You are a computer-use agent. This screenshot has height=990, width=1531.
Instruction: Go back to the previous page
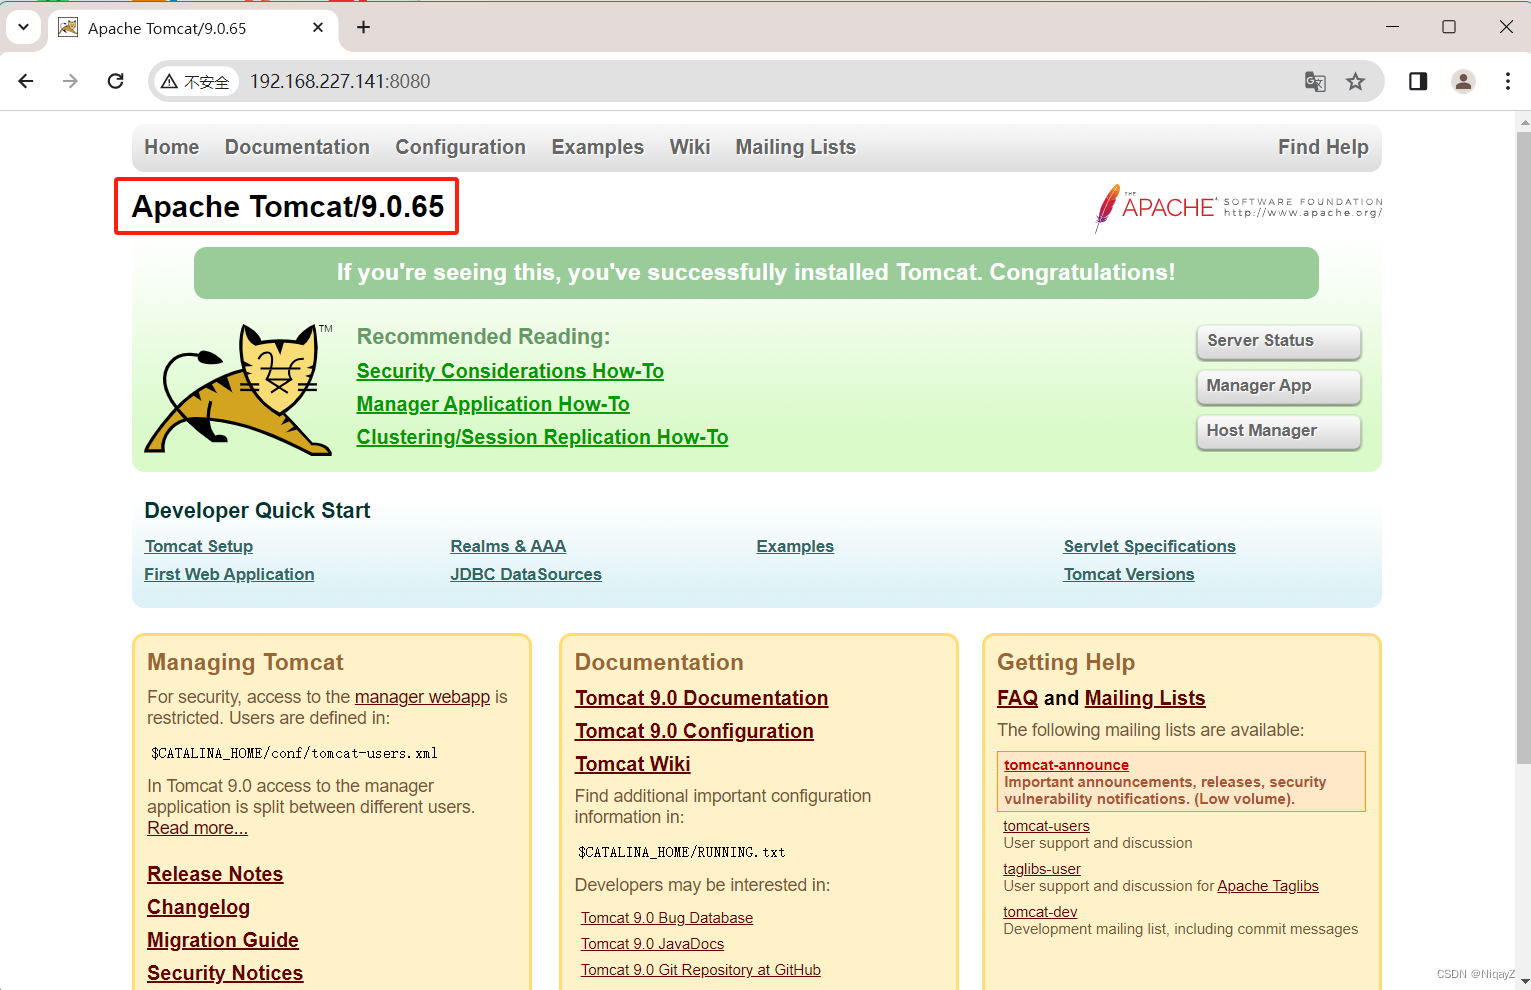(x=26, y=81)
